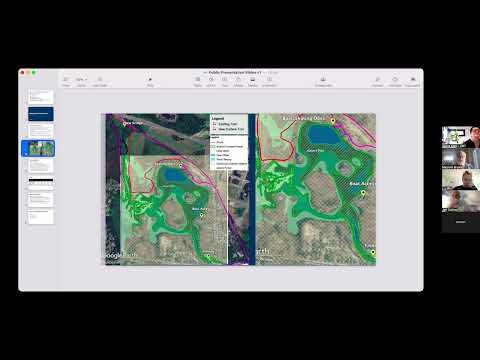Toggle the Animate inspector panel
480x360 pixels.
(x=395, y=81)
